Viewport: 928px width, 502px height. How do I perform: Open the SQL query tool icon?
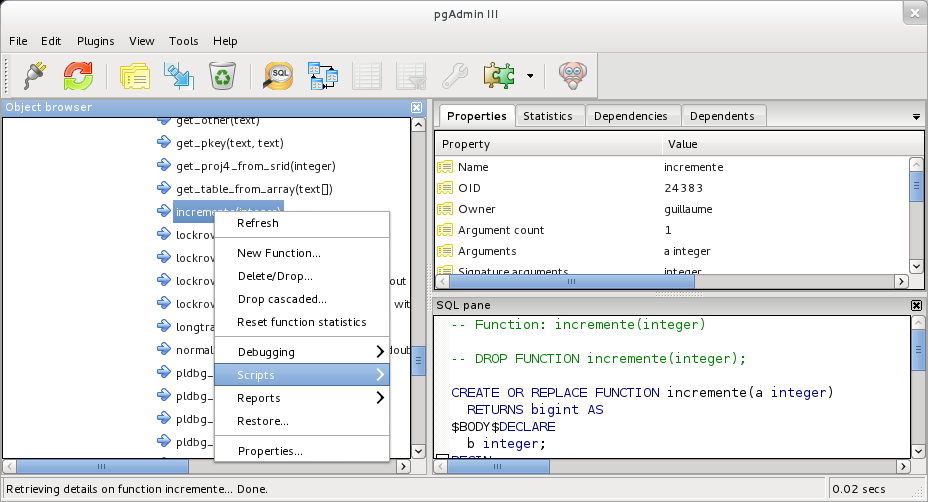[x=278, y=76]
